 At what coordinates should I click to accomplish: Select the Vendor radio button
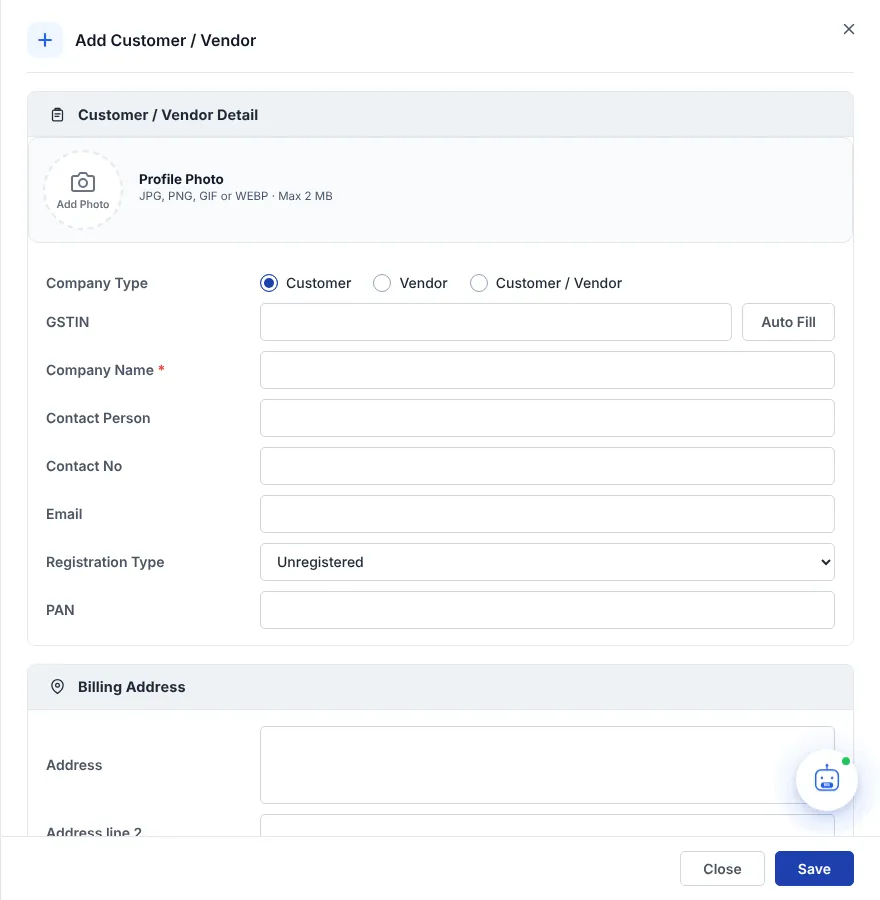point(382,283)
